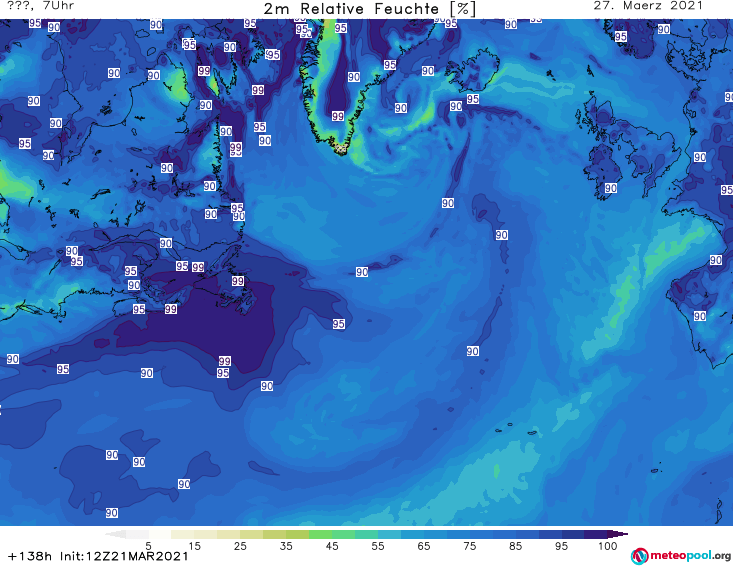This screenshot has width=733, height=566.
Task: Click the pale cream legend swatch above 15
Action: pyautogui.click(x=183, y=534)
